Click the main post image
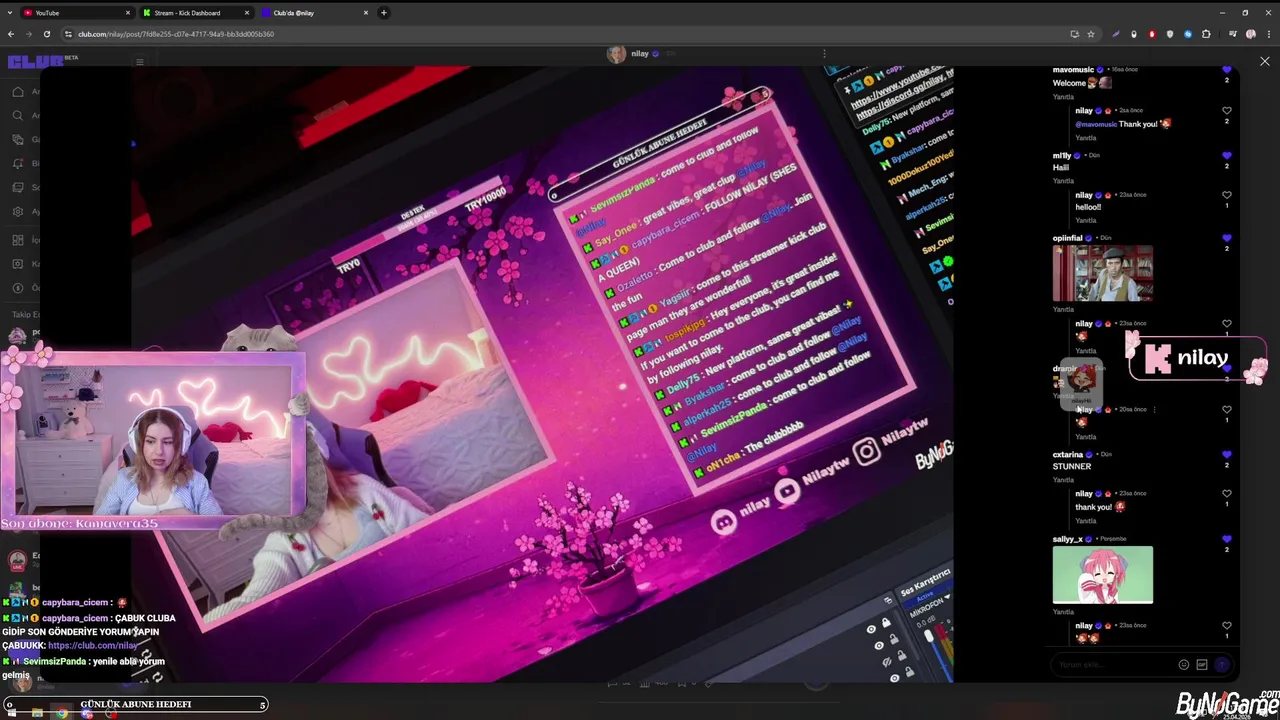Image resolution: width=1280 pixels, height=720 pixels. pyautogui.click(x=542, y=375)
